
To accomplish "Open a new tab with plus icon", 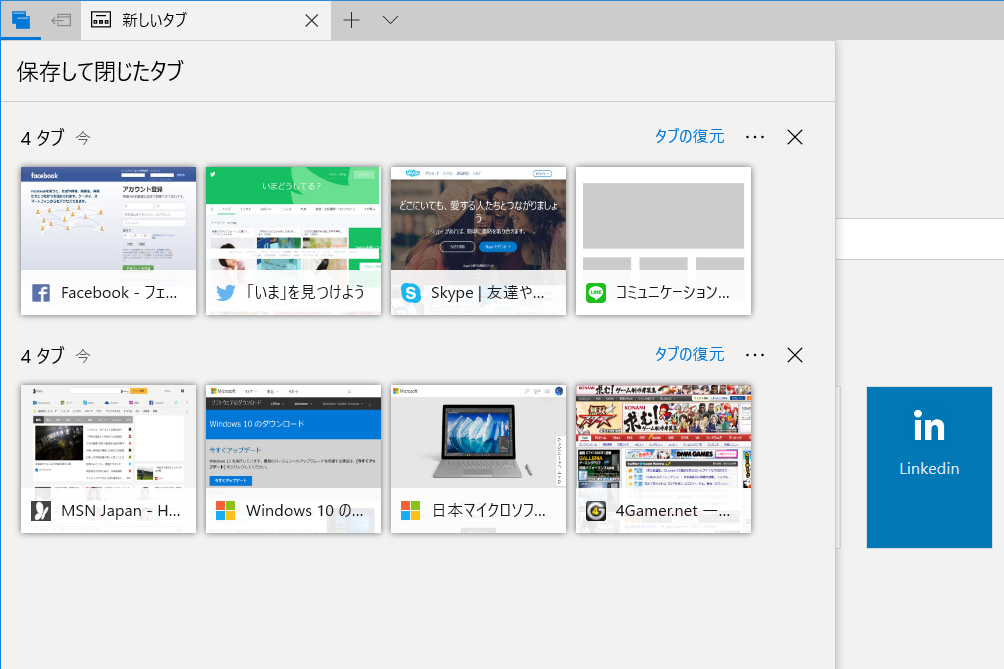I will click(351, 20).
